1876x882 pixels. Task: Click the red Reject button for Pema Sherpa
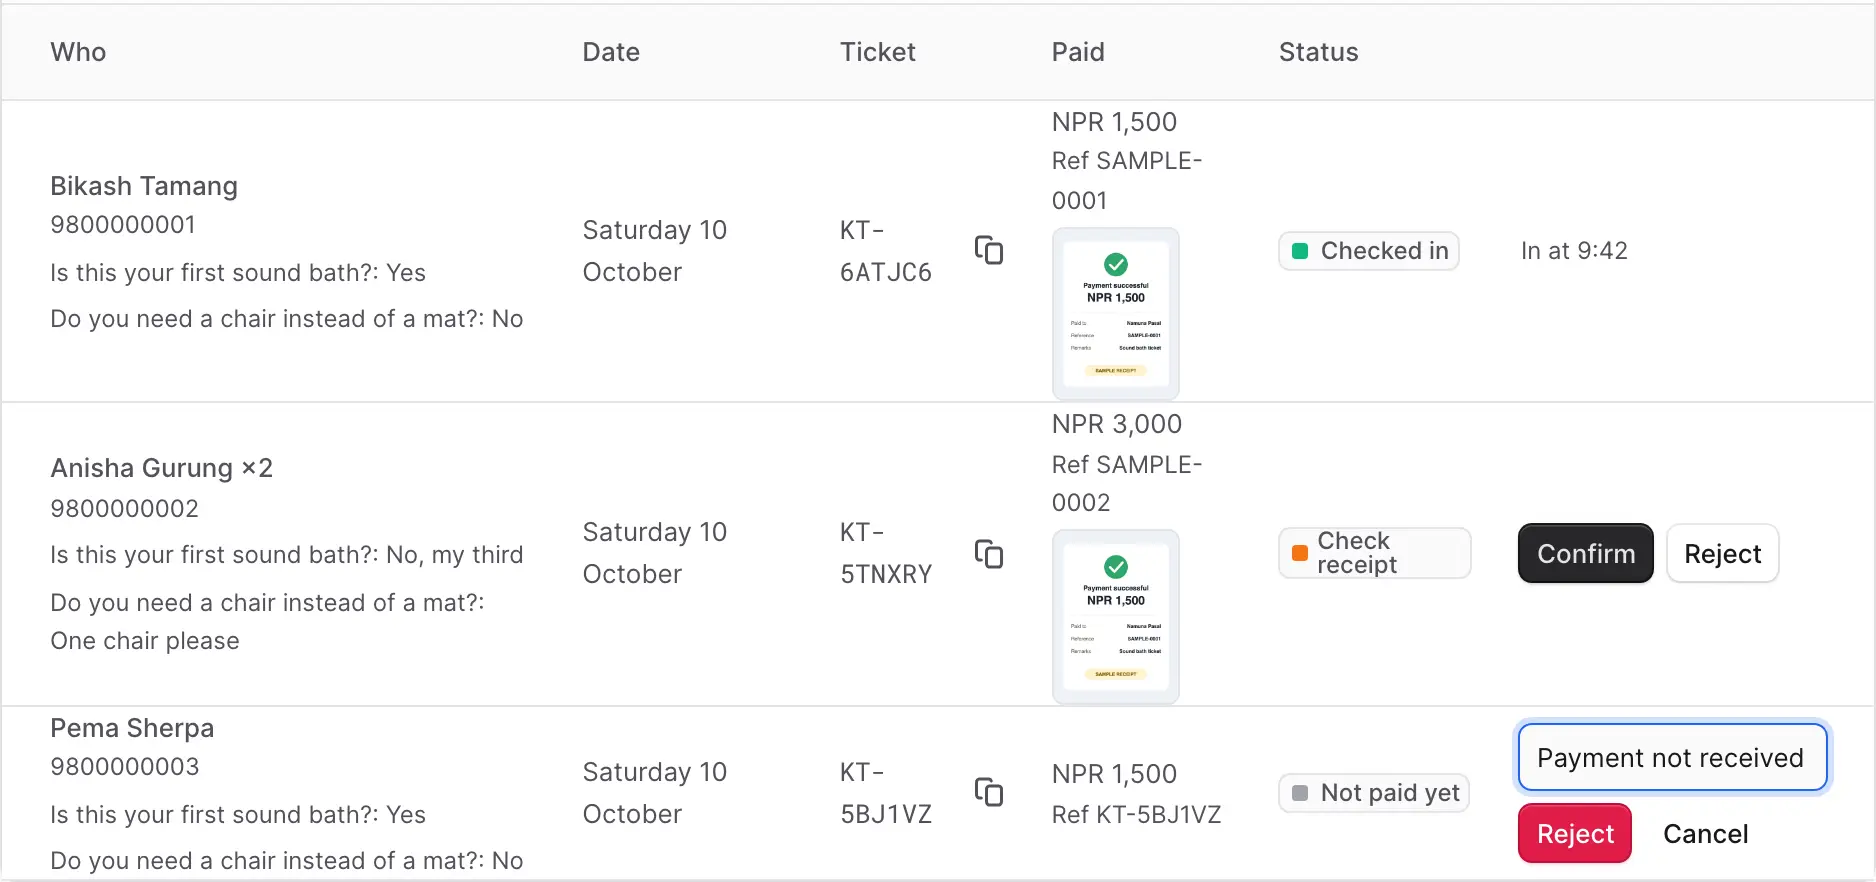coord(1575,833)
